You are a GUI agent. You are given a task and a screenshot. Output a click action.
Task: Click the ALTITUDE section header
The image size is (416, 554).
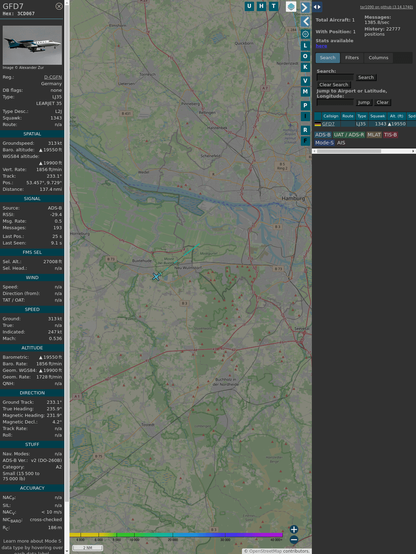32,348
